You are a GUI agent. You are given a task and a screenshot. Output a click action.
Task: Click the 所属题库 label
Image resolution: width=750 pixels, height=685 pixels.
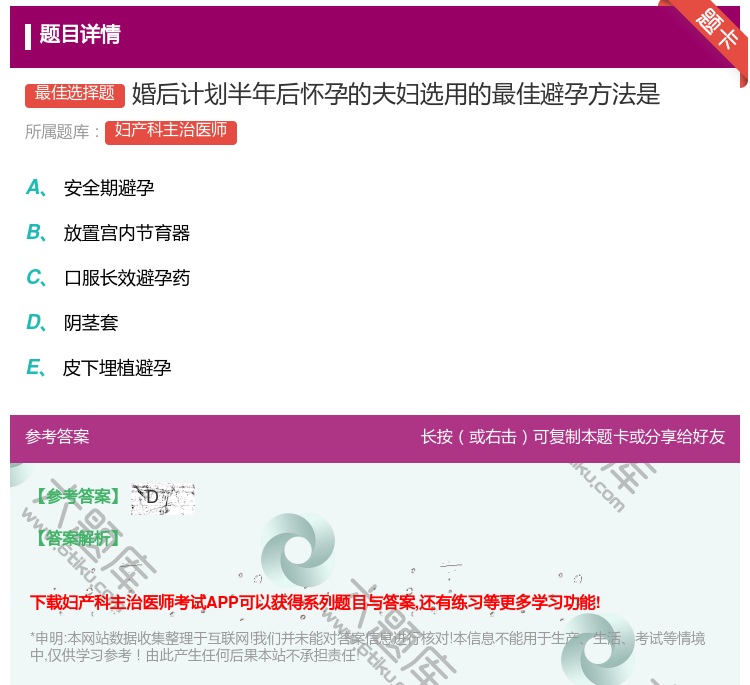[x=62, y=132]
